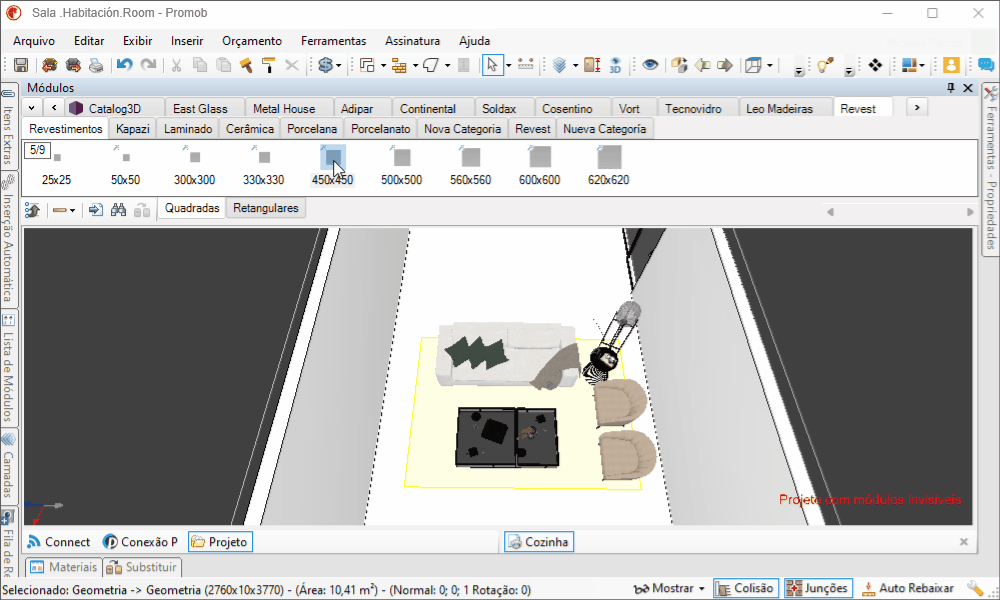Viewport: 1000px width, 600px height.
Task: Toggle the Colisão option
Action: 746,589
